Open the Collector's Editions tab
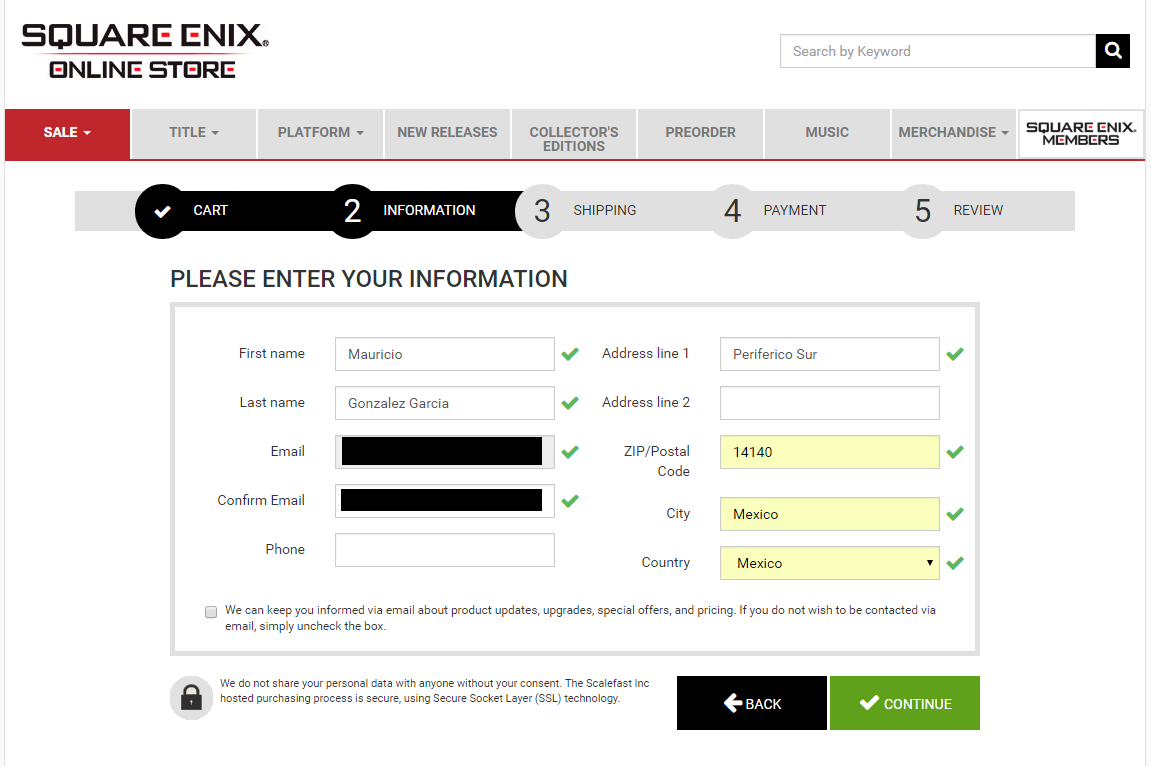The height and width of the screenshot is (766, 1151). click(x=574, y=139)
